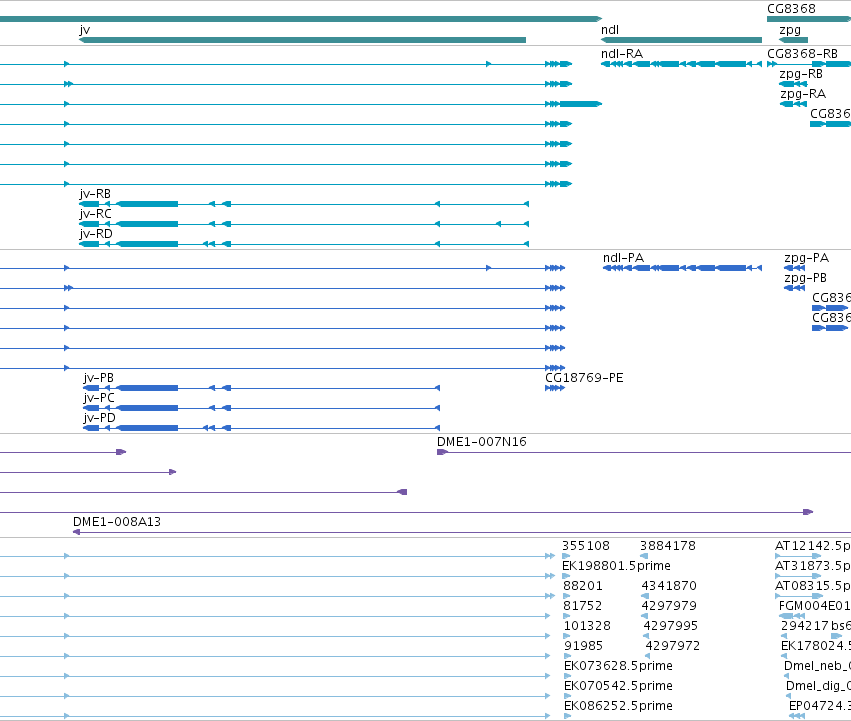Select the jv-RB transcript exon block
Screen dimensions: 851x721
pyautogui.click(x=148, y=204)
